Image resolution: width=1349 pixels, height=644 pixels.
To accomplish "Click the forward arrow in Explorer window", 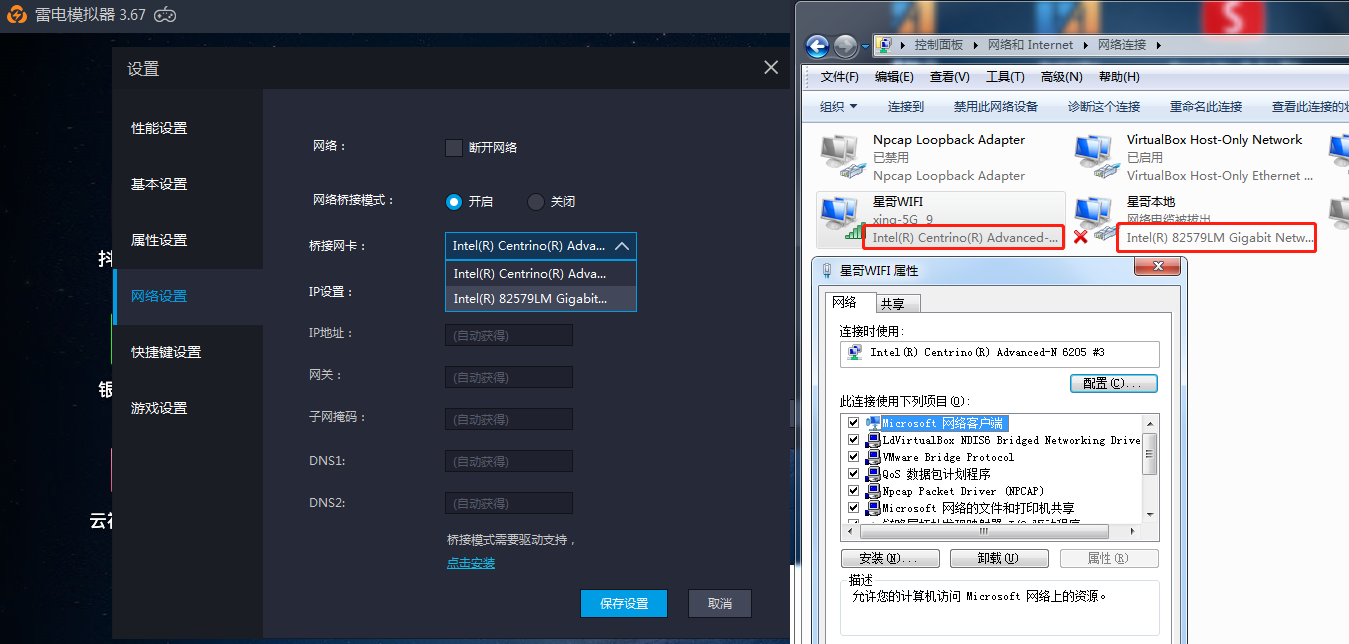I will 845,46.
